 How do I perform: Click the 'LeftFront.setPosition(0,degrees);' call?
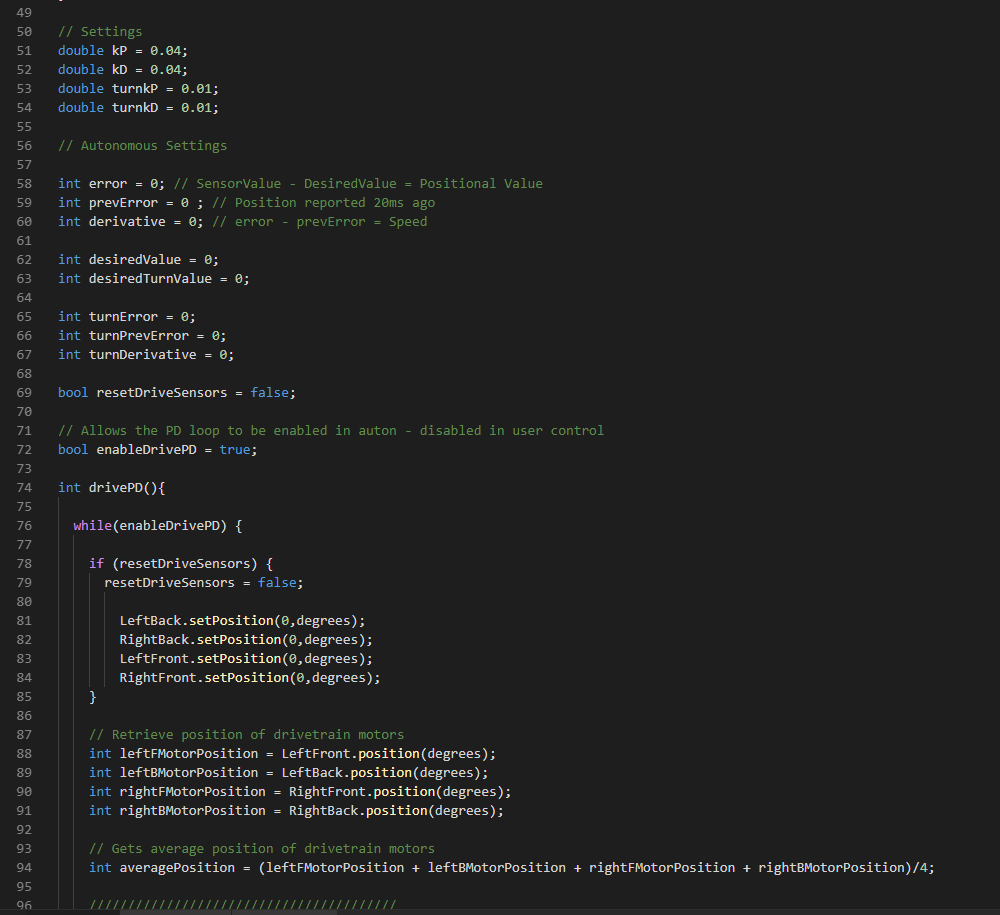(246, 659)
